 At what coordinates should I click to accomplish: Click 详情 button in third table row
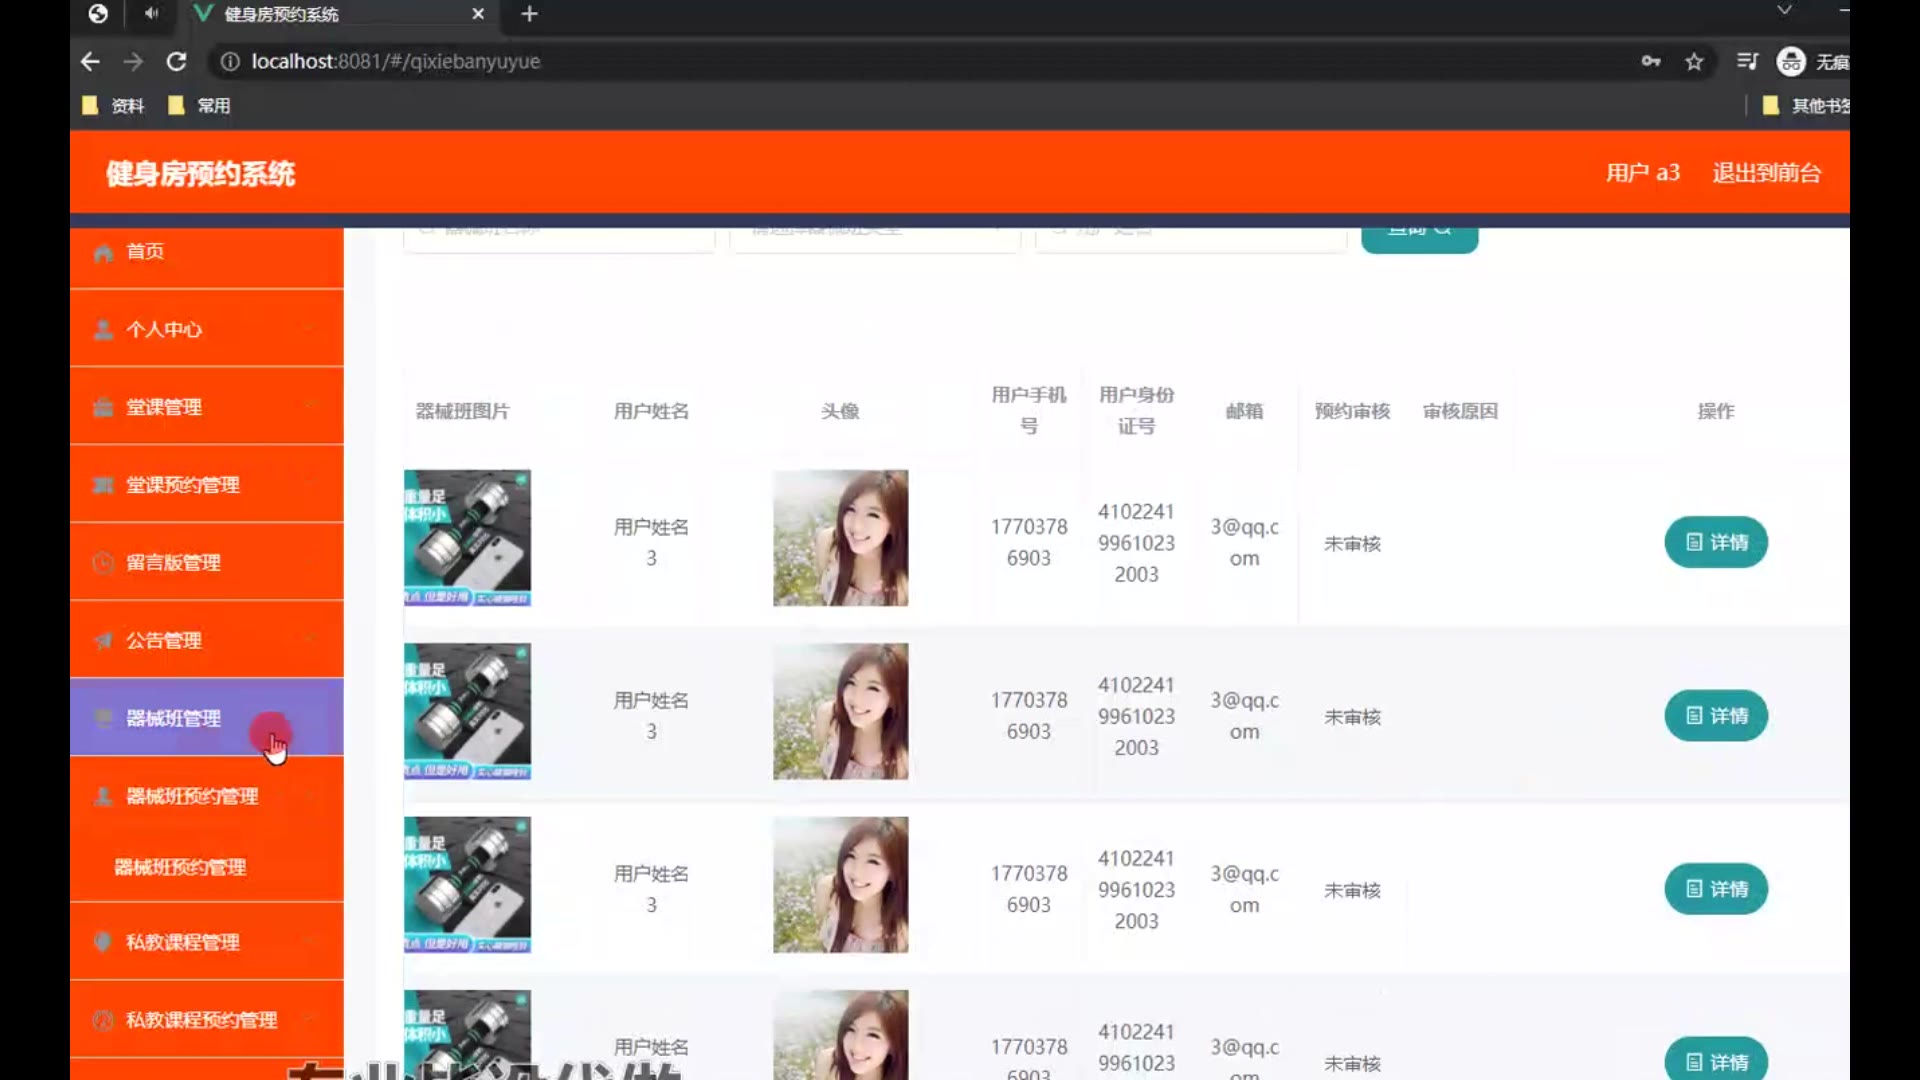coord(1716,889)
